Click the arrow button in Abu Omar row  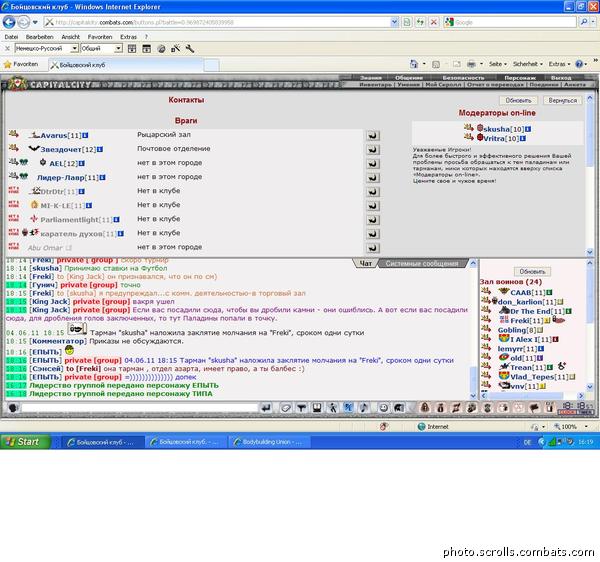[x=373, y=248]
